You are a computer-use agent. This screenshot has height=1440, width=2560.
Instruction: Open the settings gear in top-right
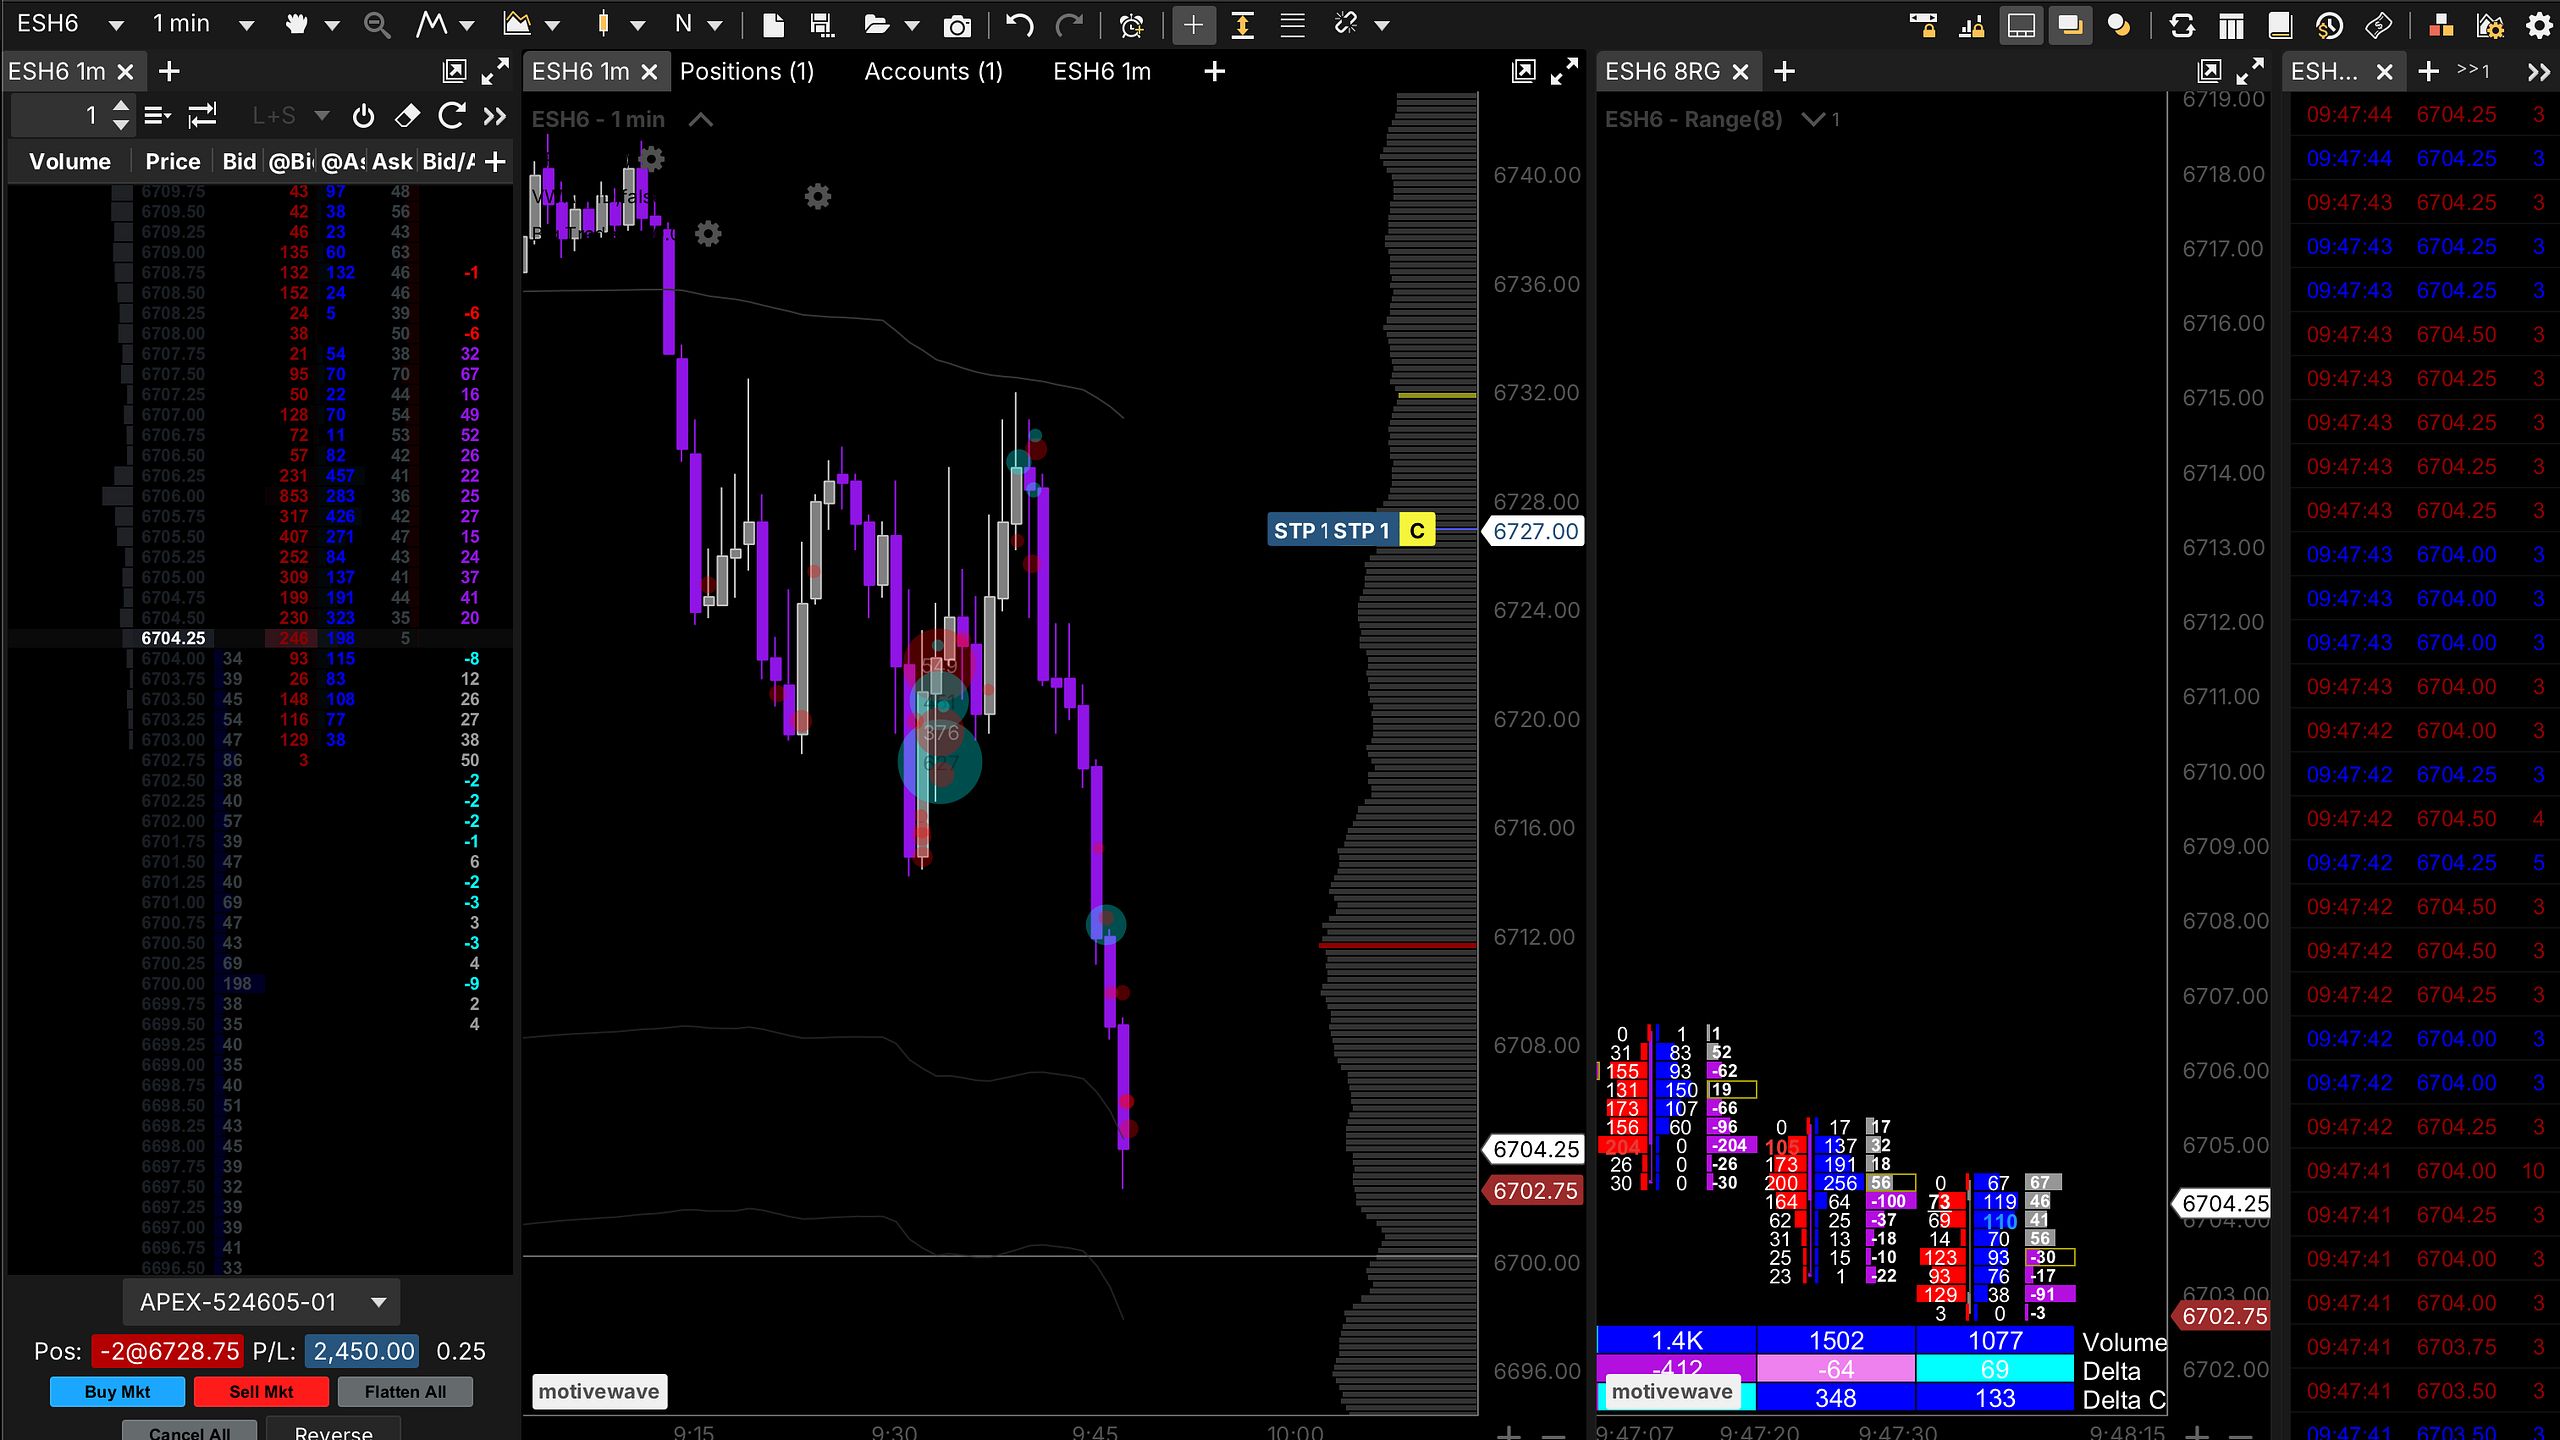point(2539,25)
